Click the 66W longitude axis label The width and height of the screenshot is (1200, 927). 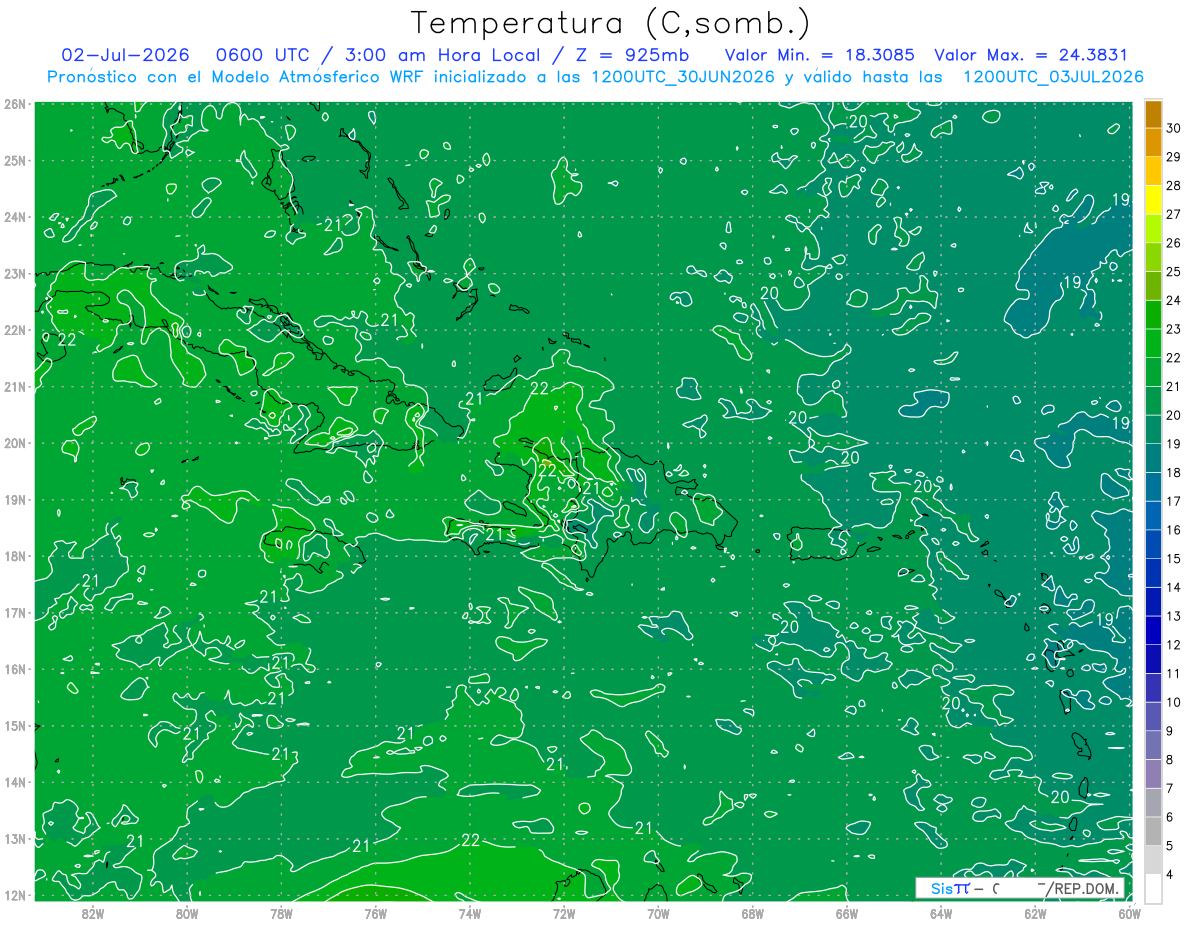pyautogui.click(x=847, y=913)
